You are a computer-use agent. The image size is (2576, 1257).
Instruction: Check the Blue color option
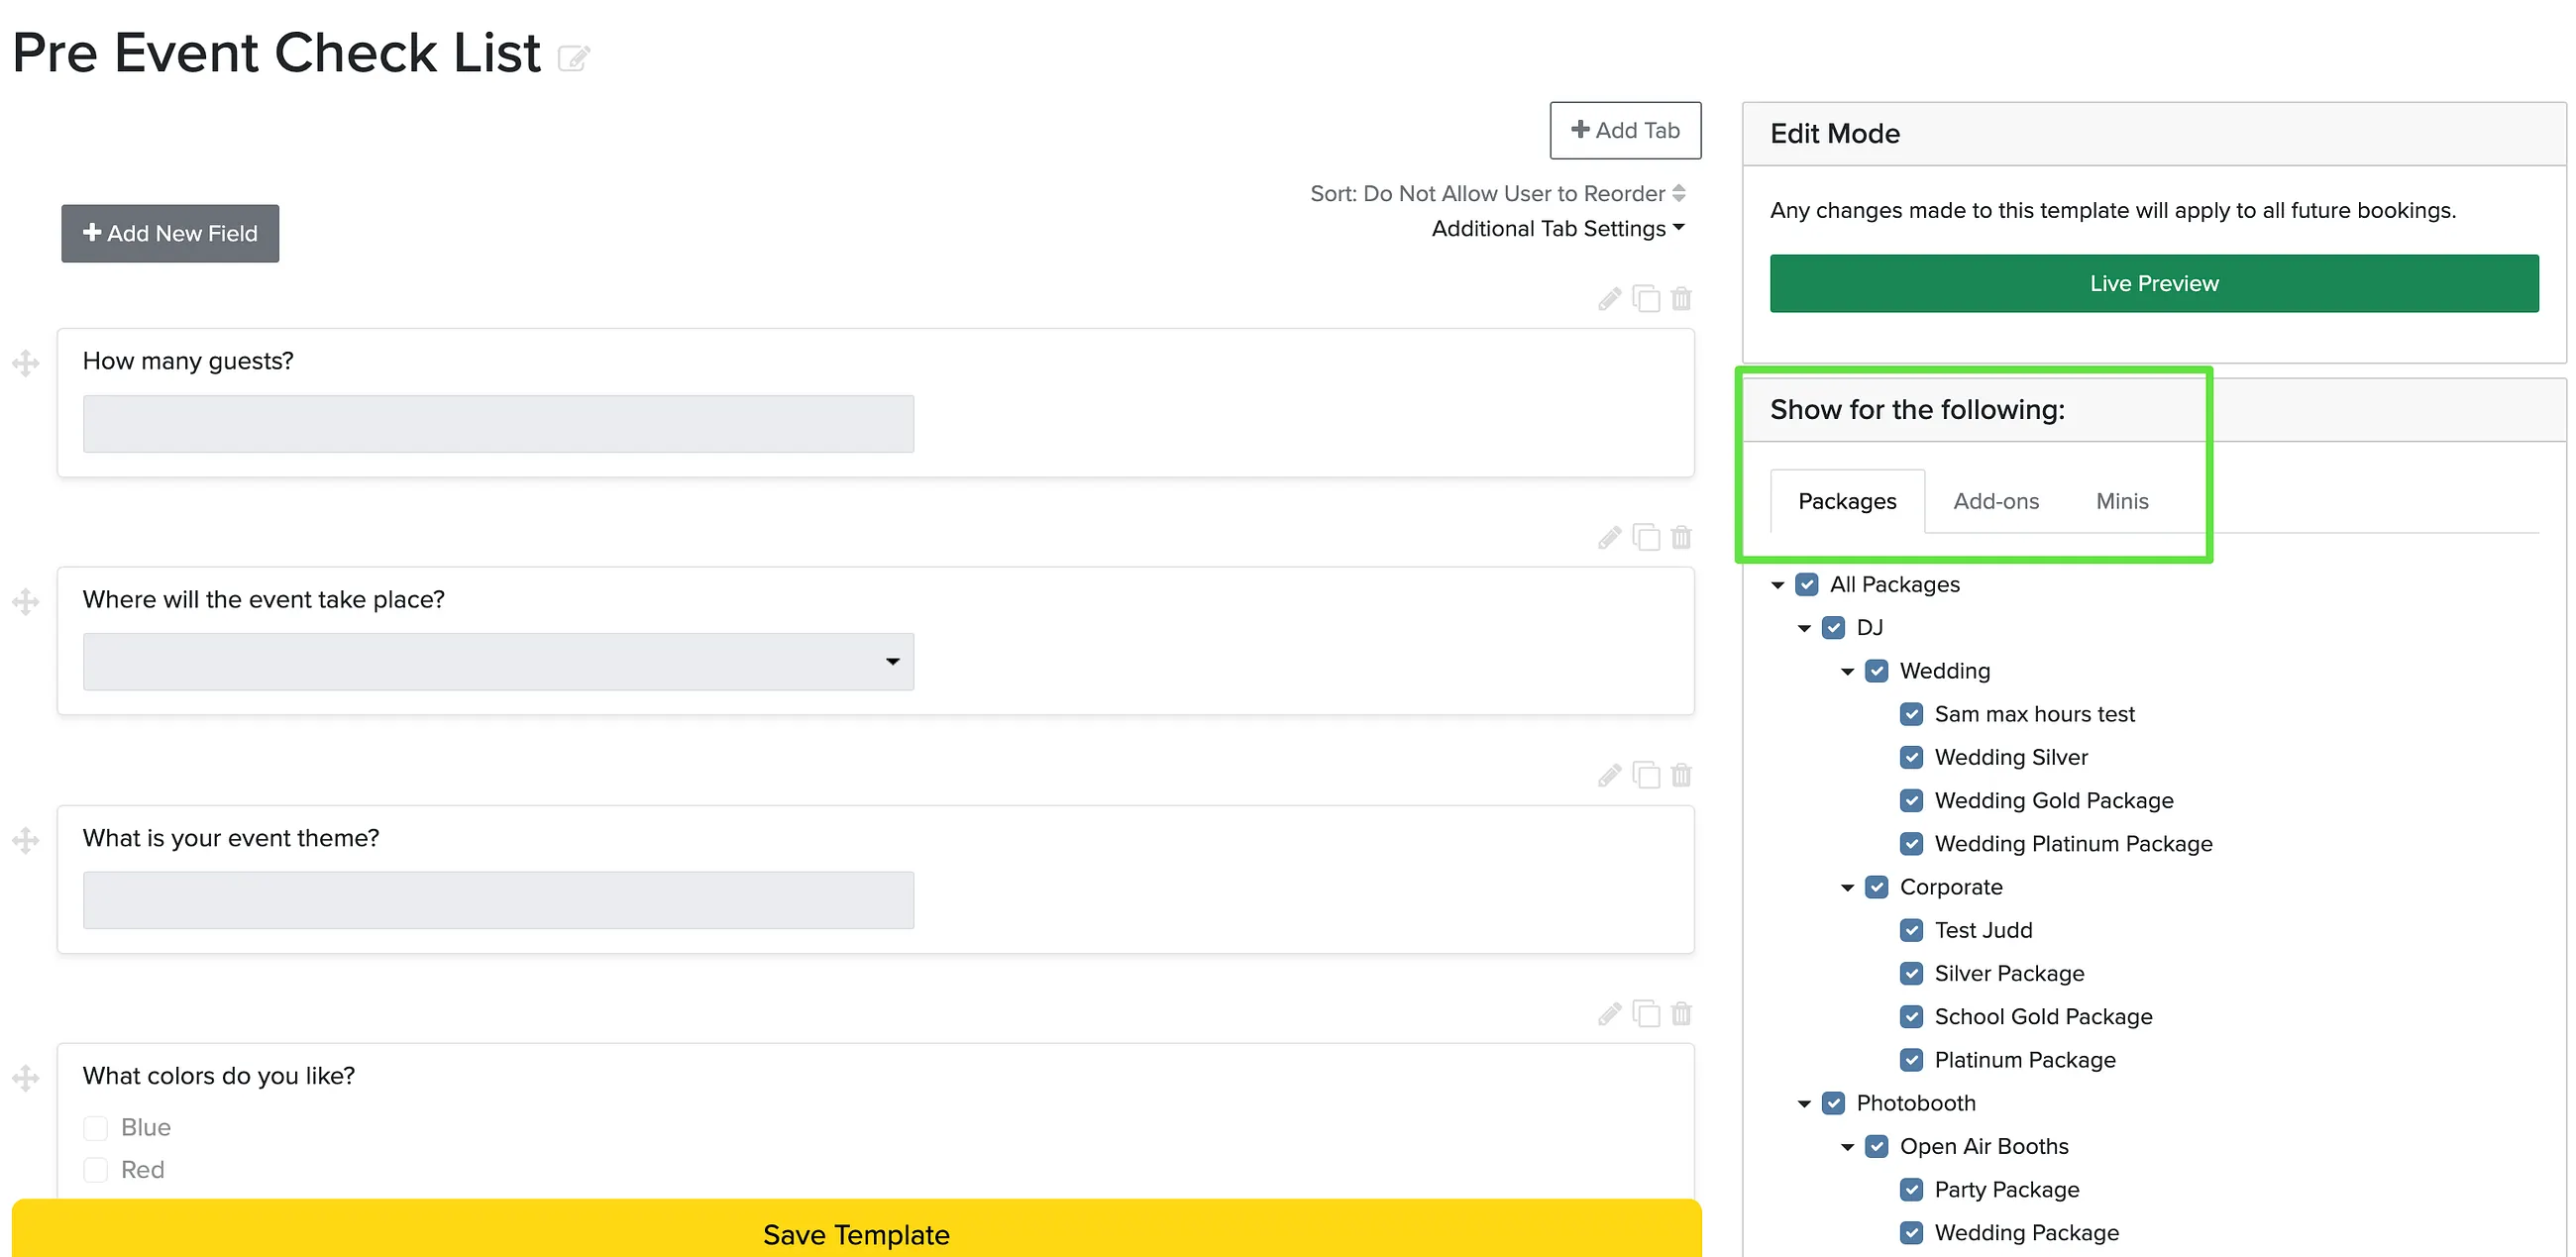[96, 1128]
